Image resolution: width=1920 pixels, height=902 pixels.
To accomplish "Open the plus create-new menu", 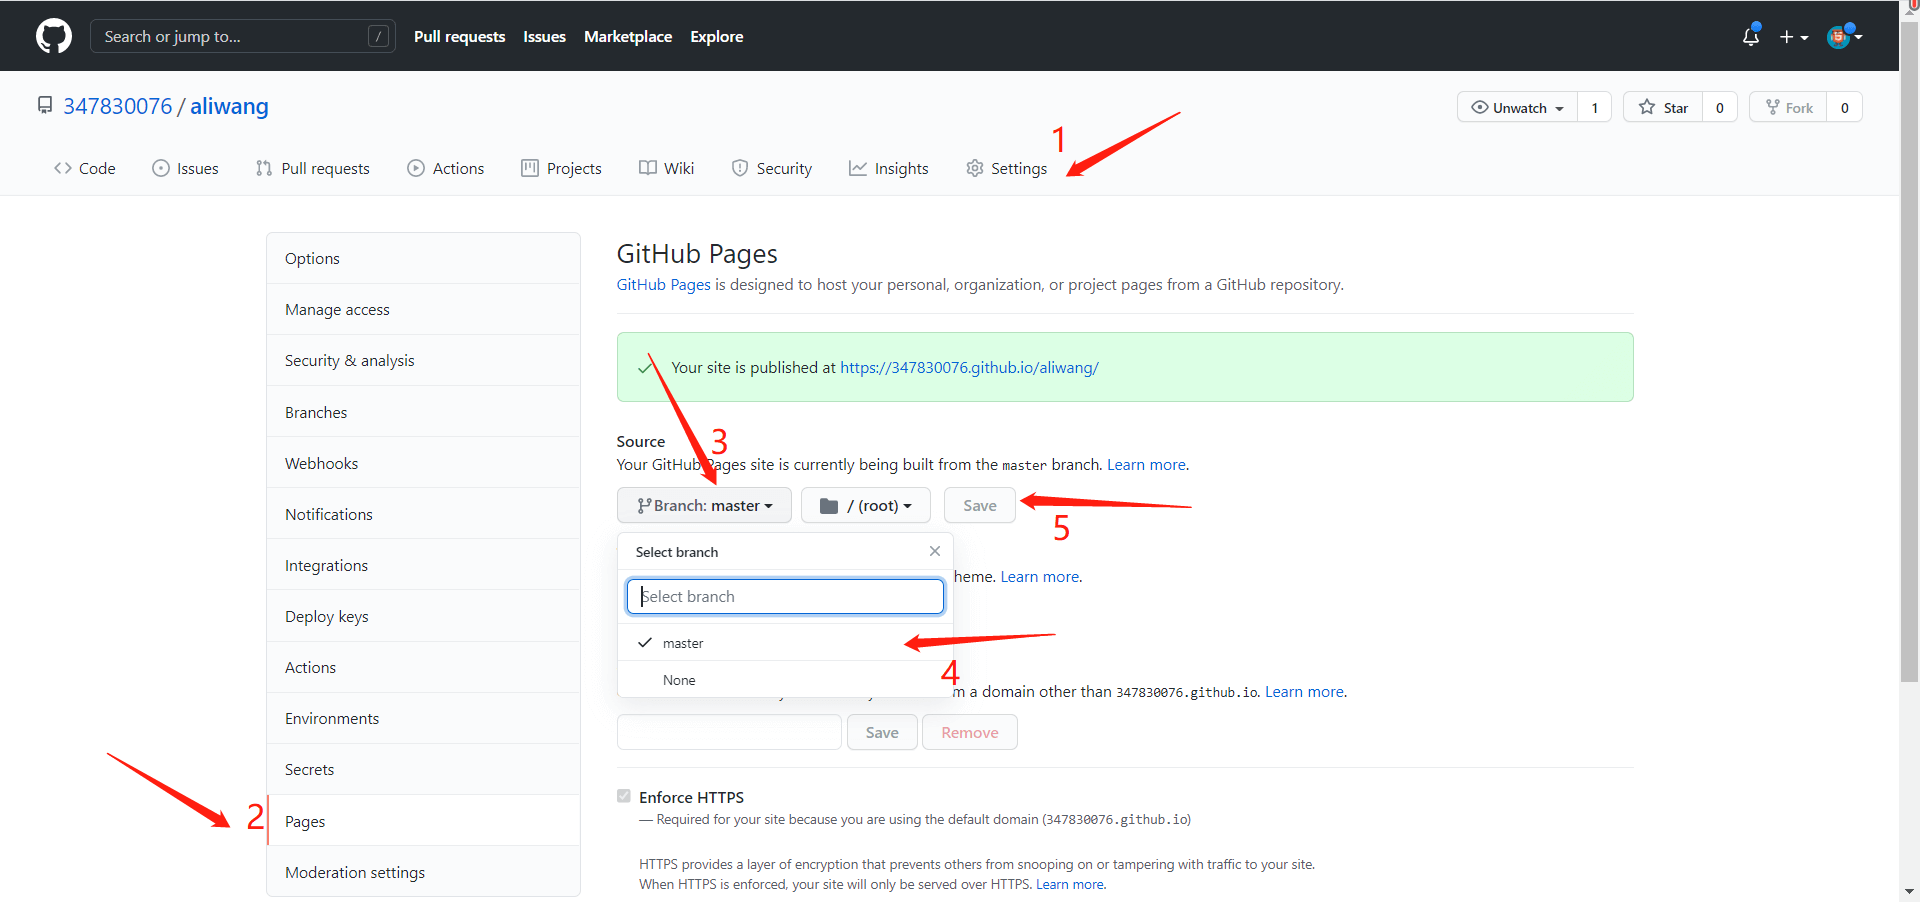I will [x=1794, y=37].
